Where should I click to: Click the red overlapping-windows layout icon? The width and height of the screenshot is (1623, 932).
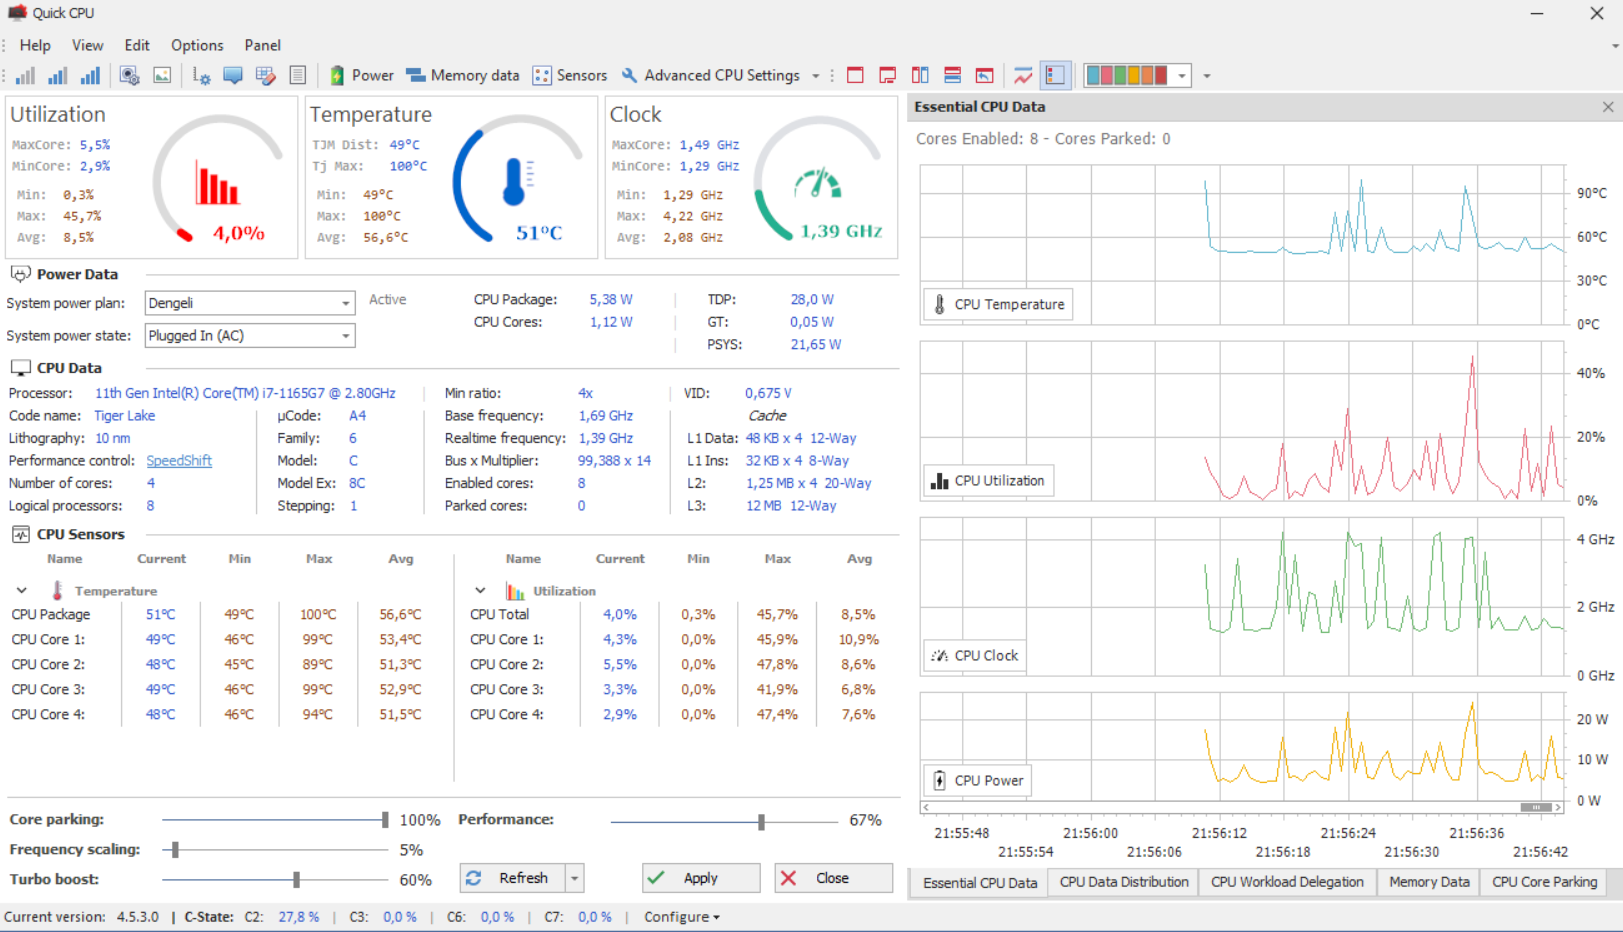click(x=887, y=76)
